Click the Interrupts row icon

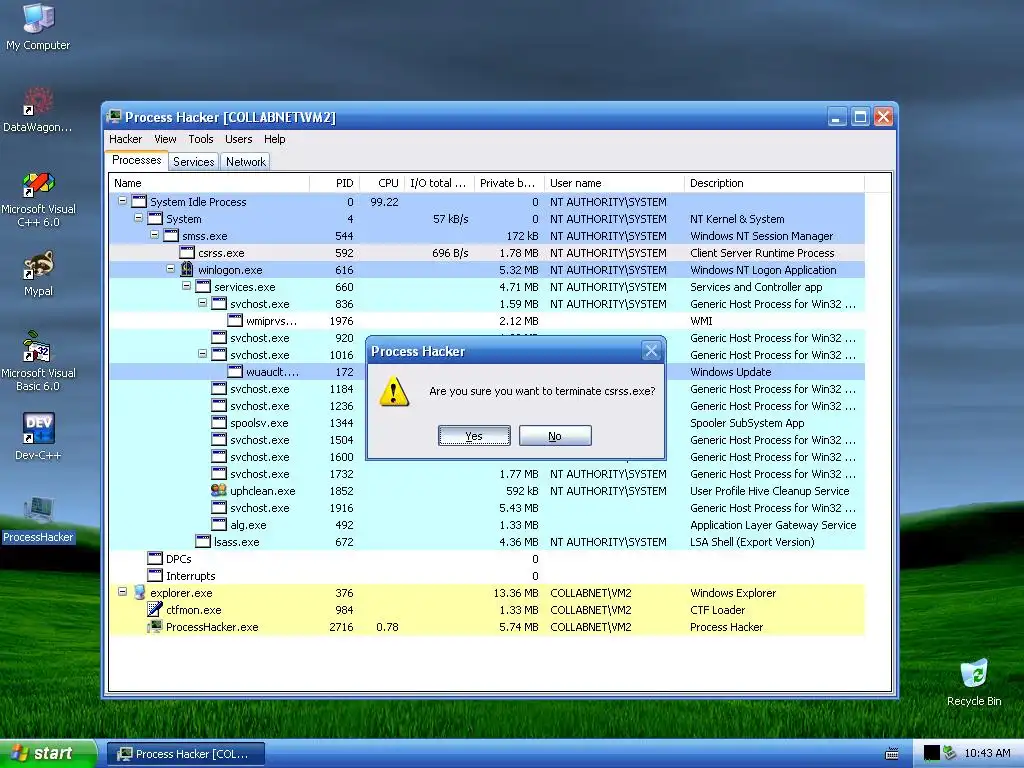(155, 575)
